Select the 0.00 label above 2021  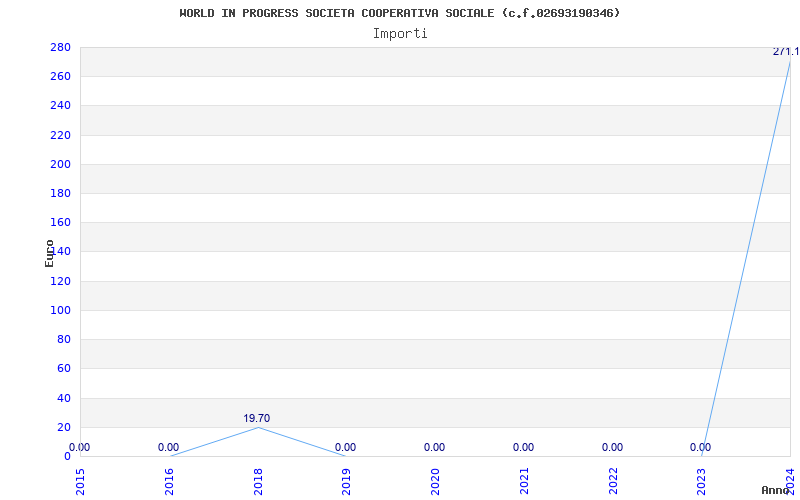click(523, 447)
